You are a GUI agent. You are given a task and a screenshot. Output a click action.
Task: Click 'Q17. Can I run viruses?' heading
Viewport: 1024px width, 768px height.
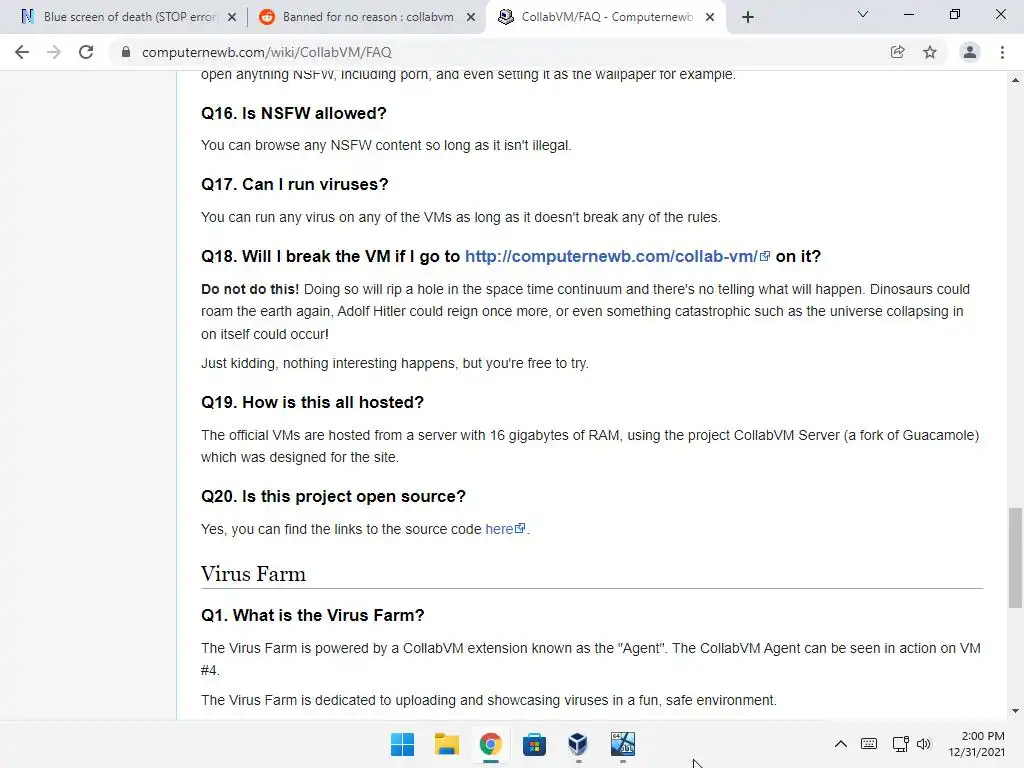295,184
